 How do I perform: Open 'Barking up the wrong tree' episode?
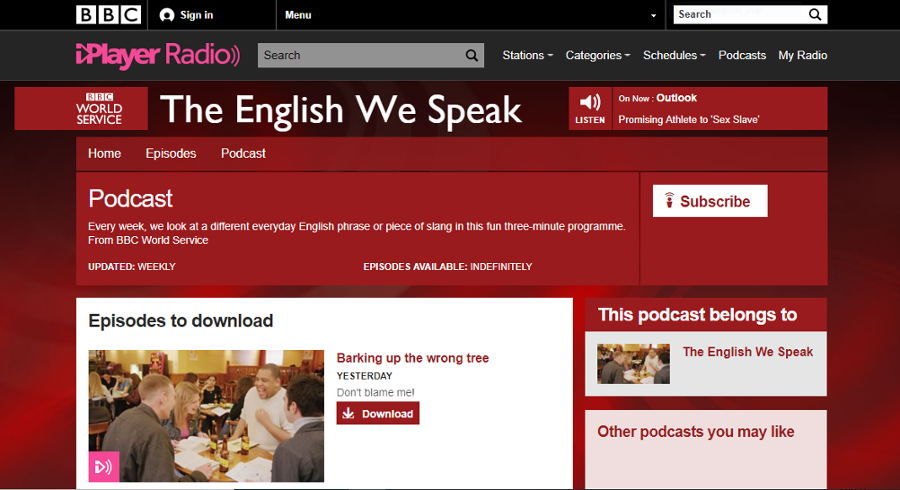pyautogui.click(x=413, y=358)
